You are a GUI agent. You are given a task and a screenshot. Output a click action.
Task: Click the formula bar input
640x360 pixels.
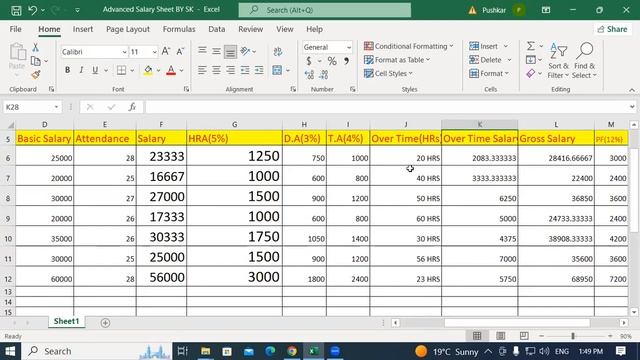tap(388, 107)
